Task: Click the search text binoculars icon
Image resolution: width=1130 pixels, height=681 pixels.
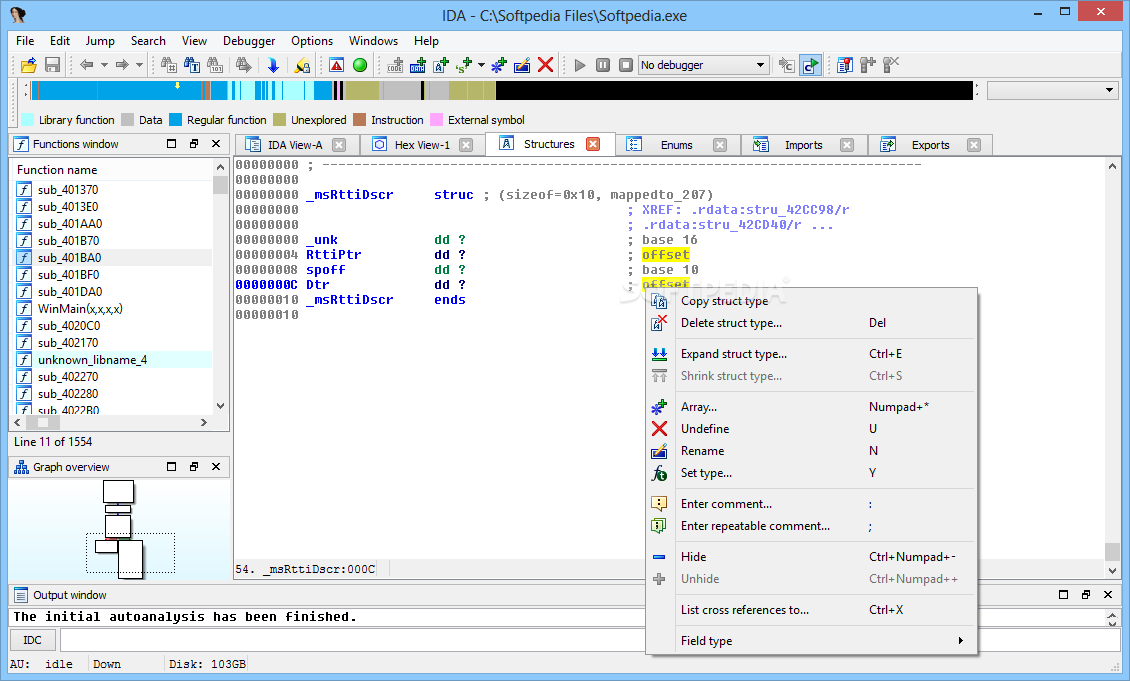Action: tap(192, 65)
